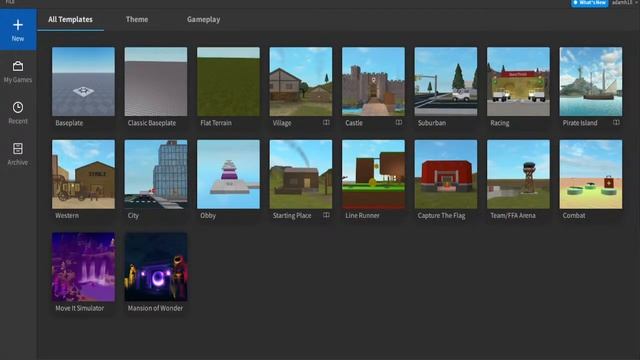Open the Recent clock icon
The image size is (640, 360).
[x=18, y=107]
